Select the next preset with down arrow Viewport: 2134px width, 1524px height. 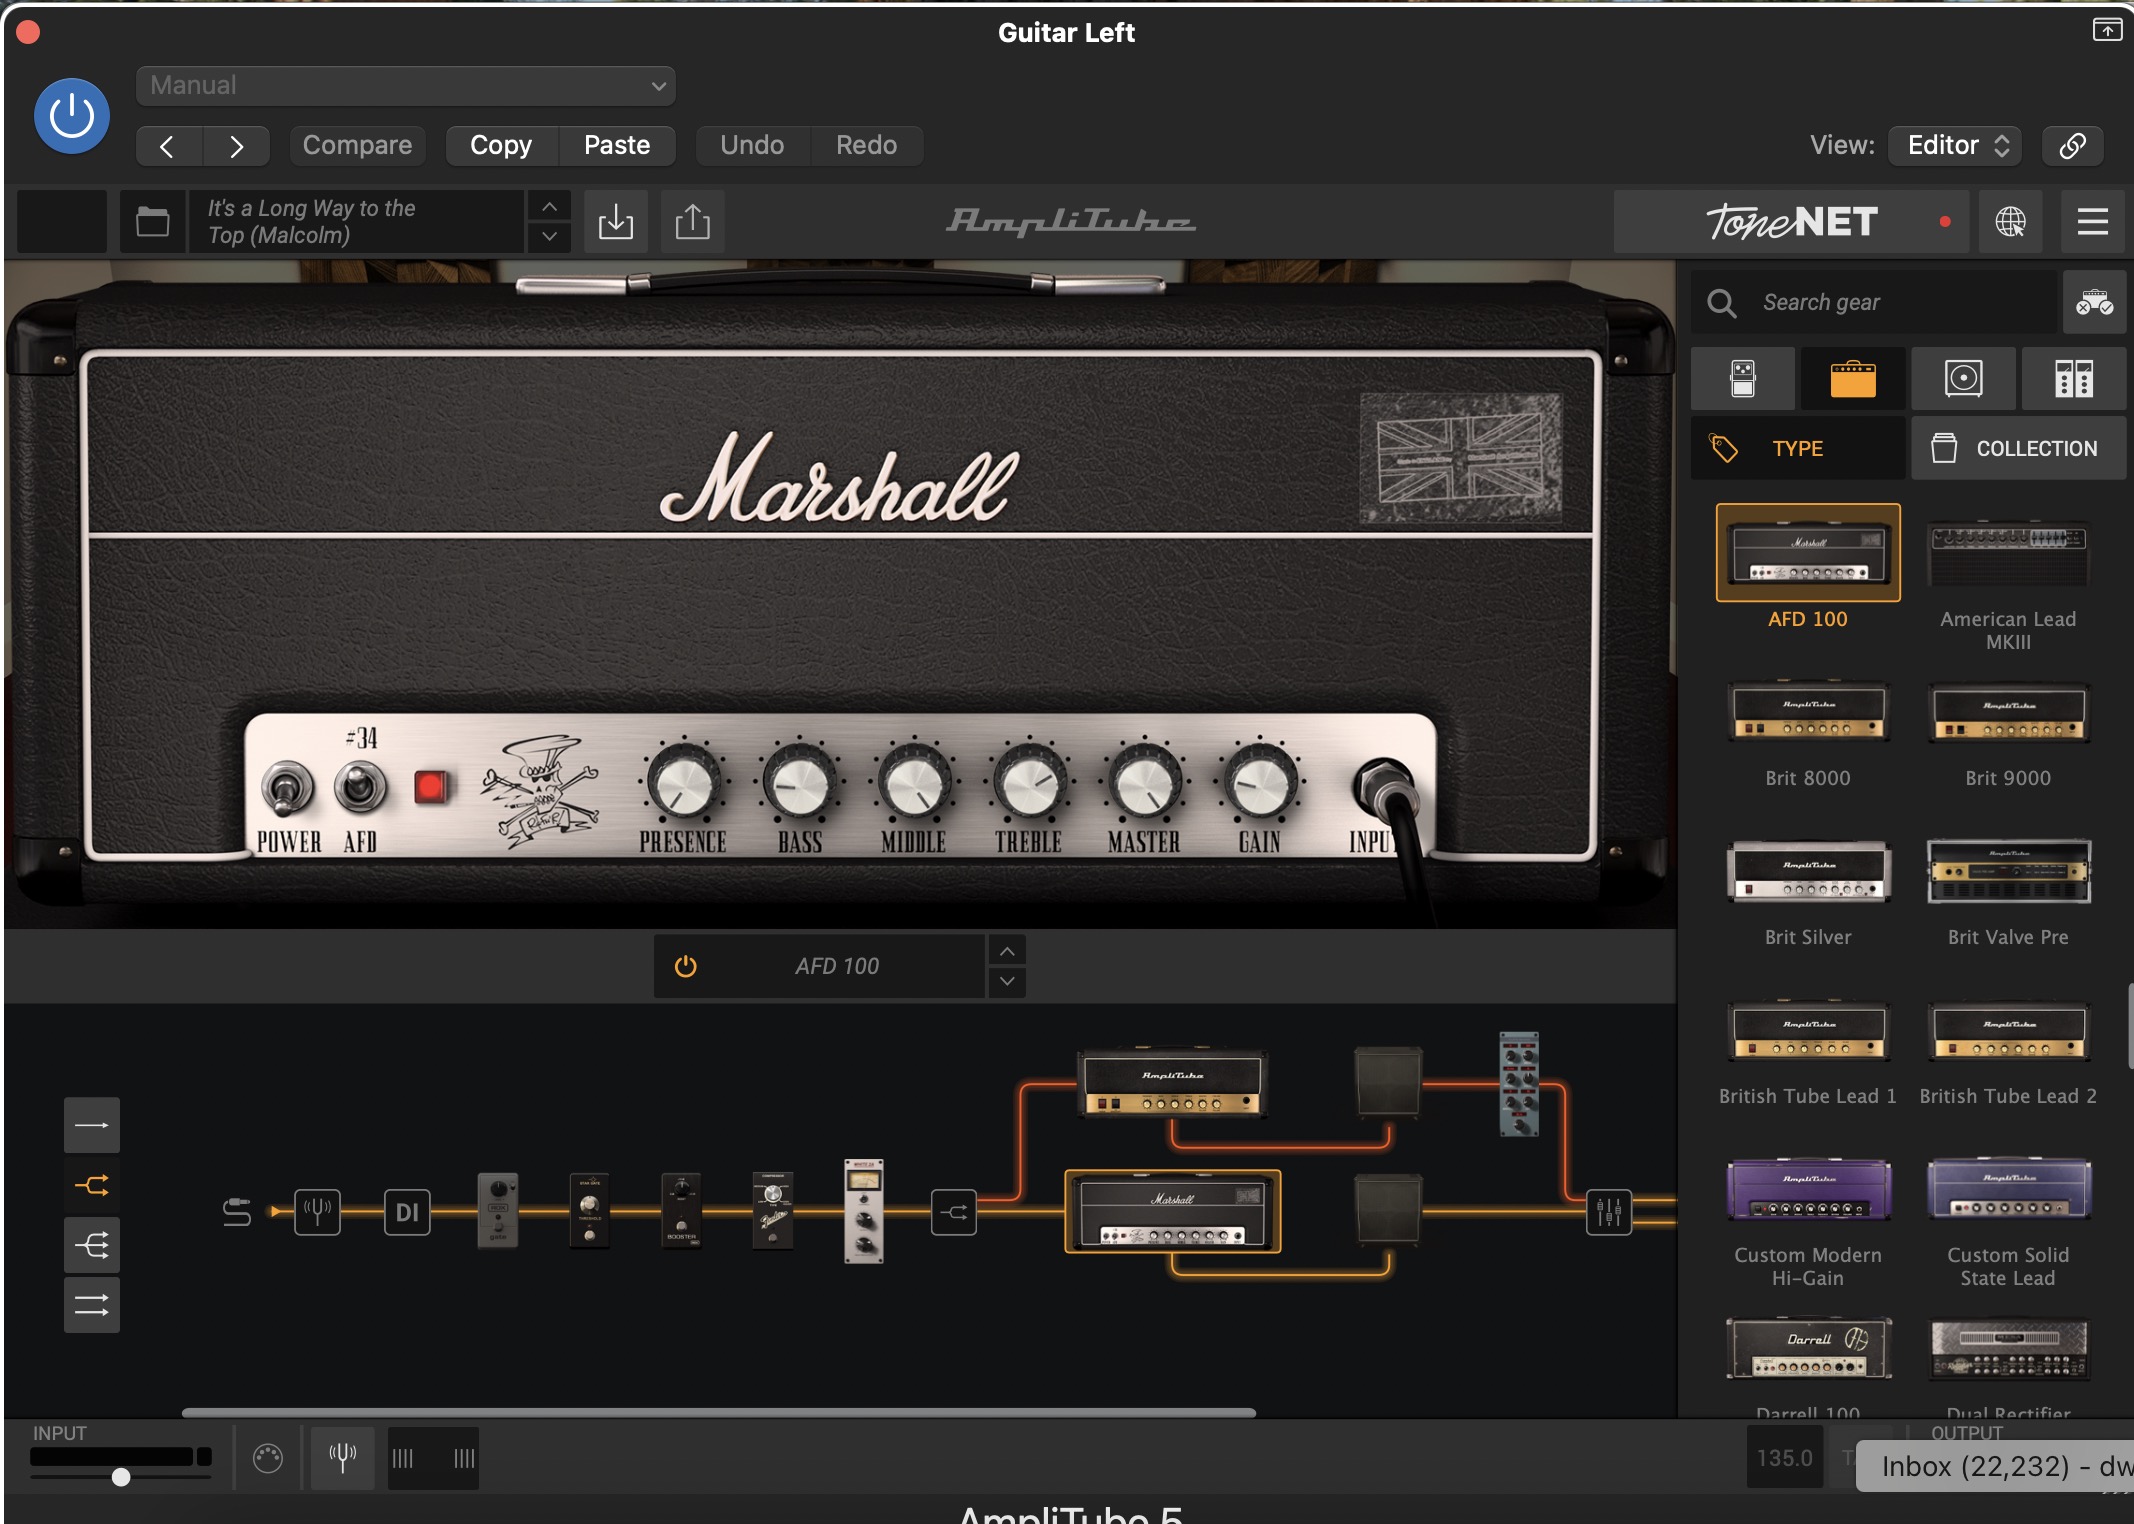(549, 237)
